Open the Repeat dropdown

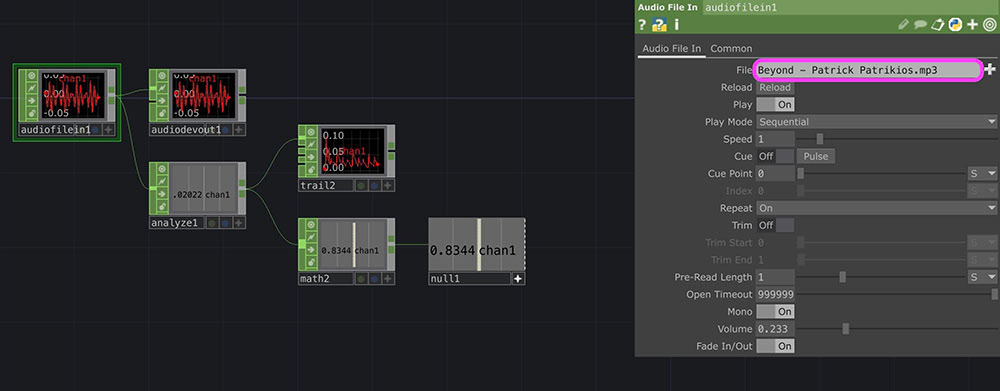click(x=877, y=208)
